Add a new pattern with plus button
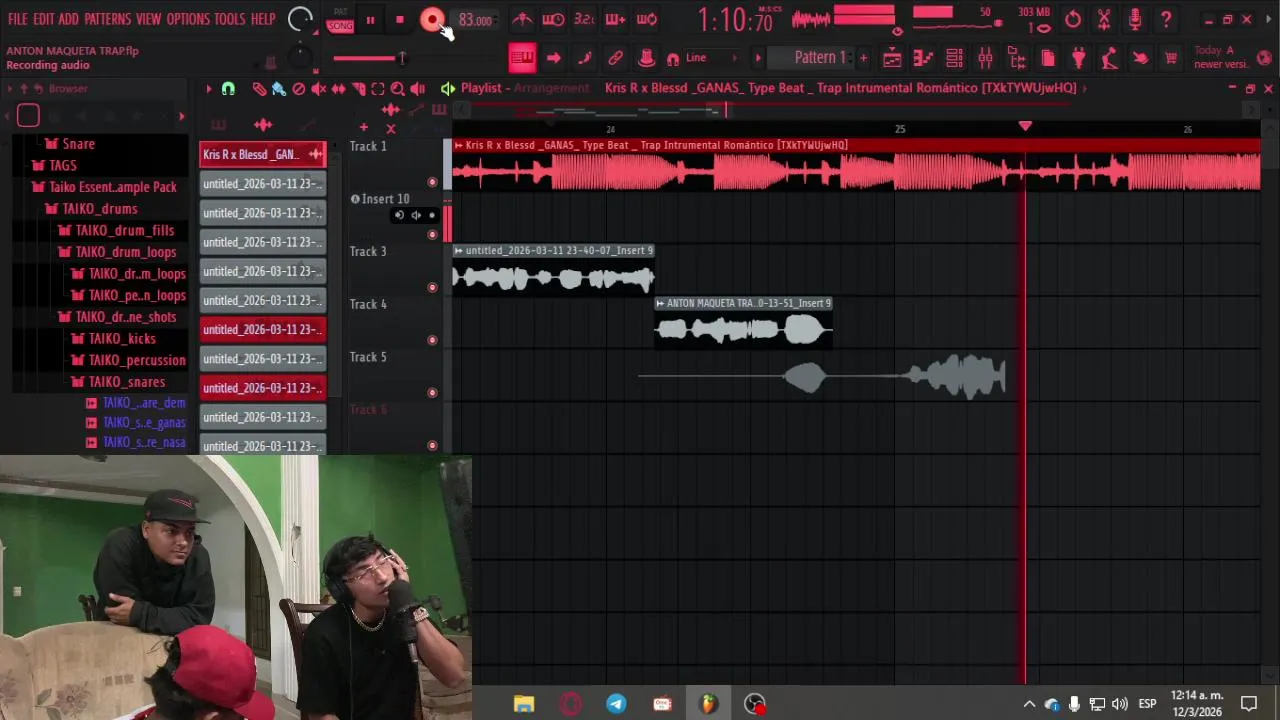This screenshot has width=1280, height=720. [863, 58]
